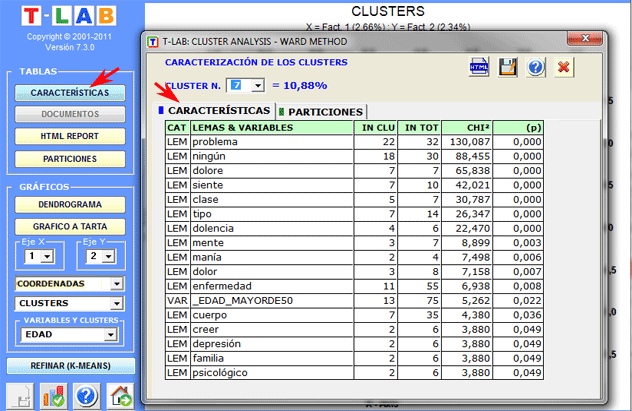Generate the HTML REPORT
Viewport: 632px width, 411px height.
70,136
